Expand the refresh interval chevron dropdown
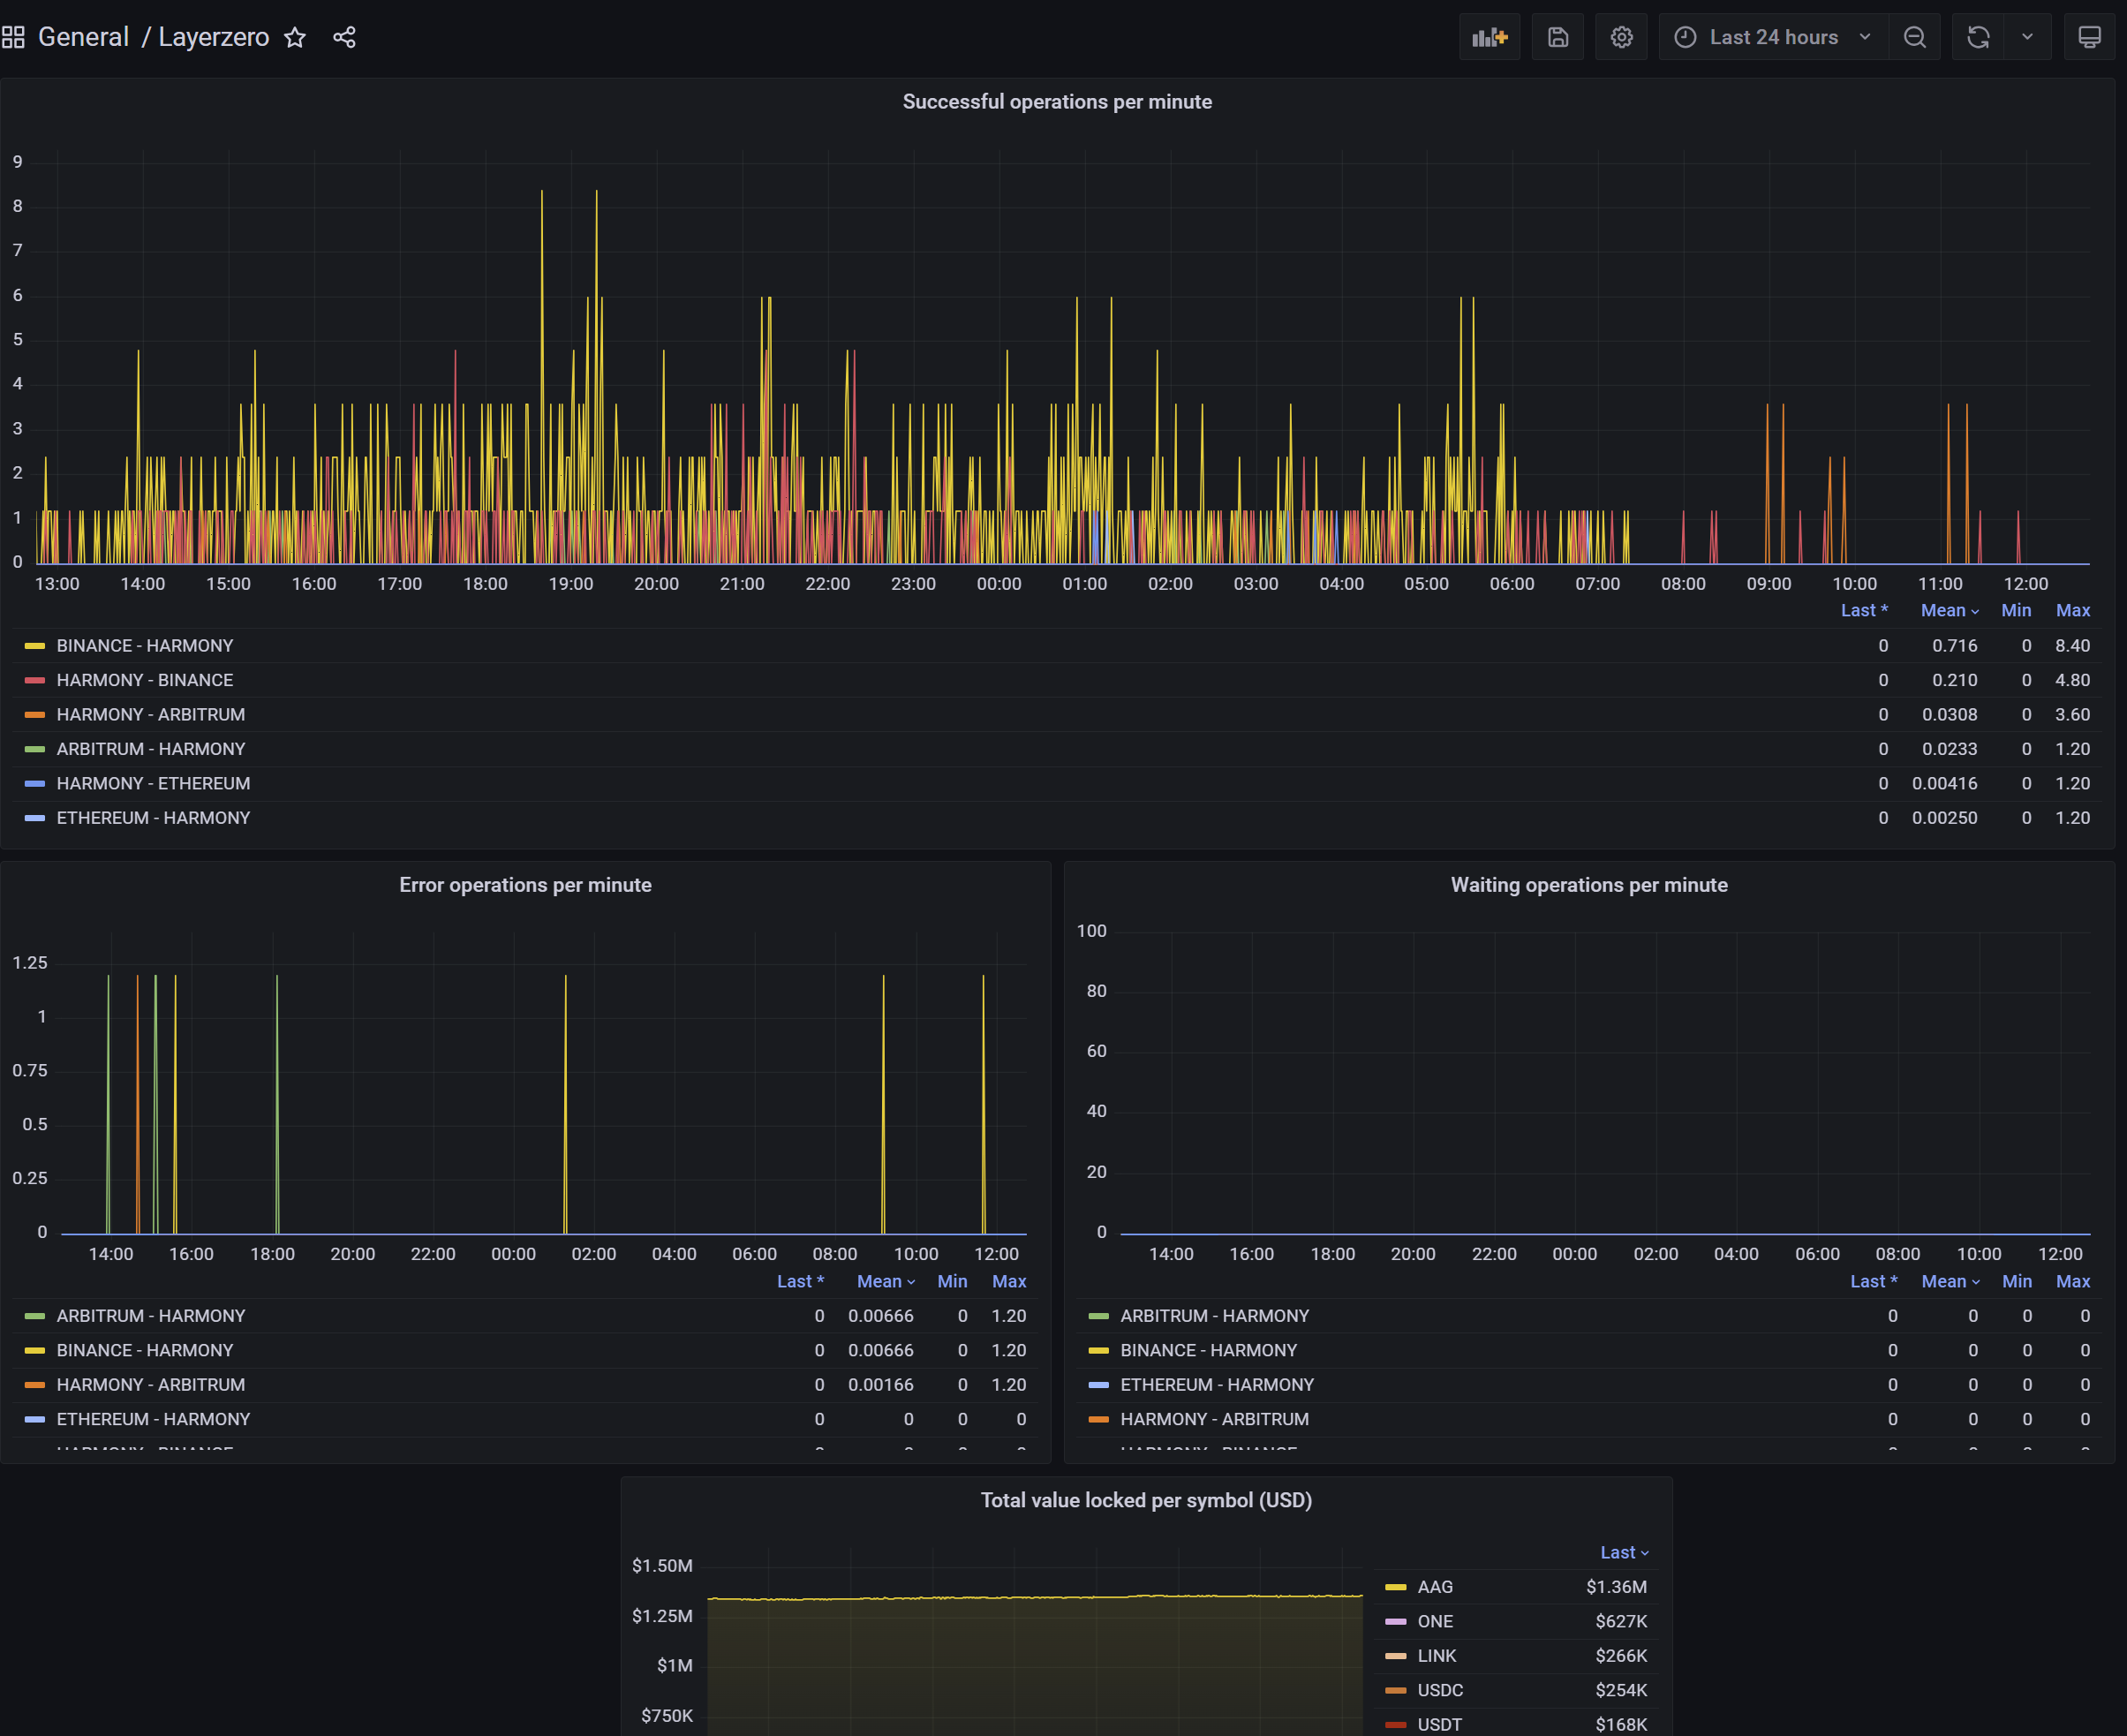Screen dimensions: 2127x1736 (x=2026, y=37)
